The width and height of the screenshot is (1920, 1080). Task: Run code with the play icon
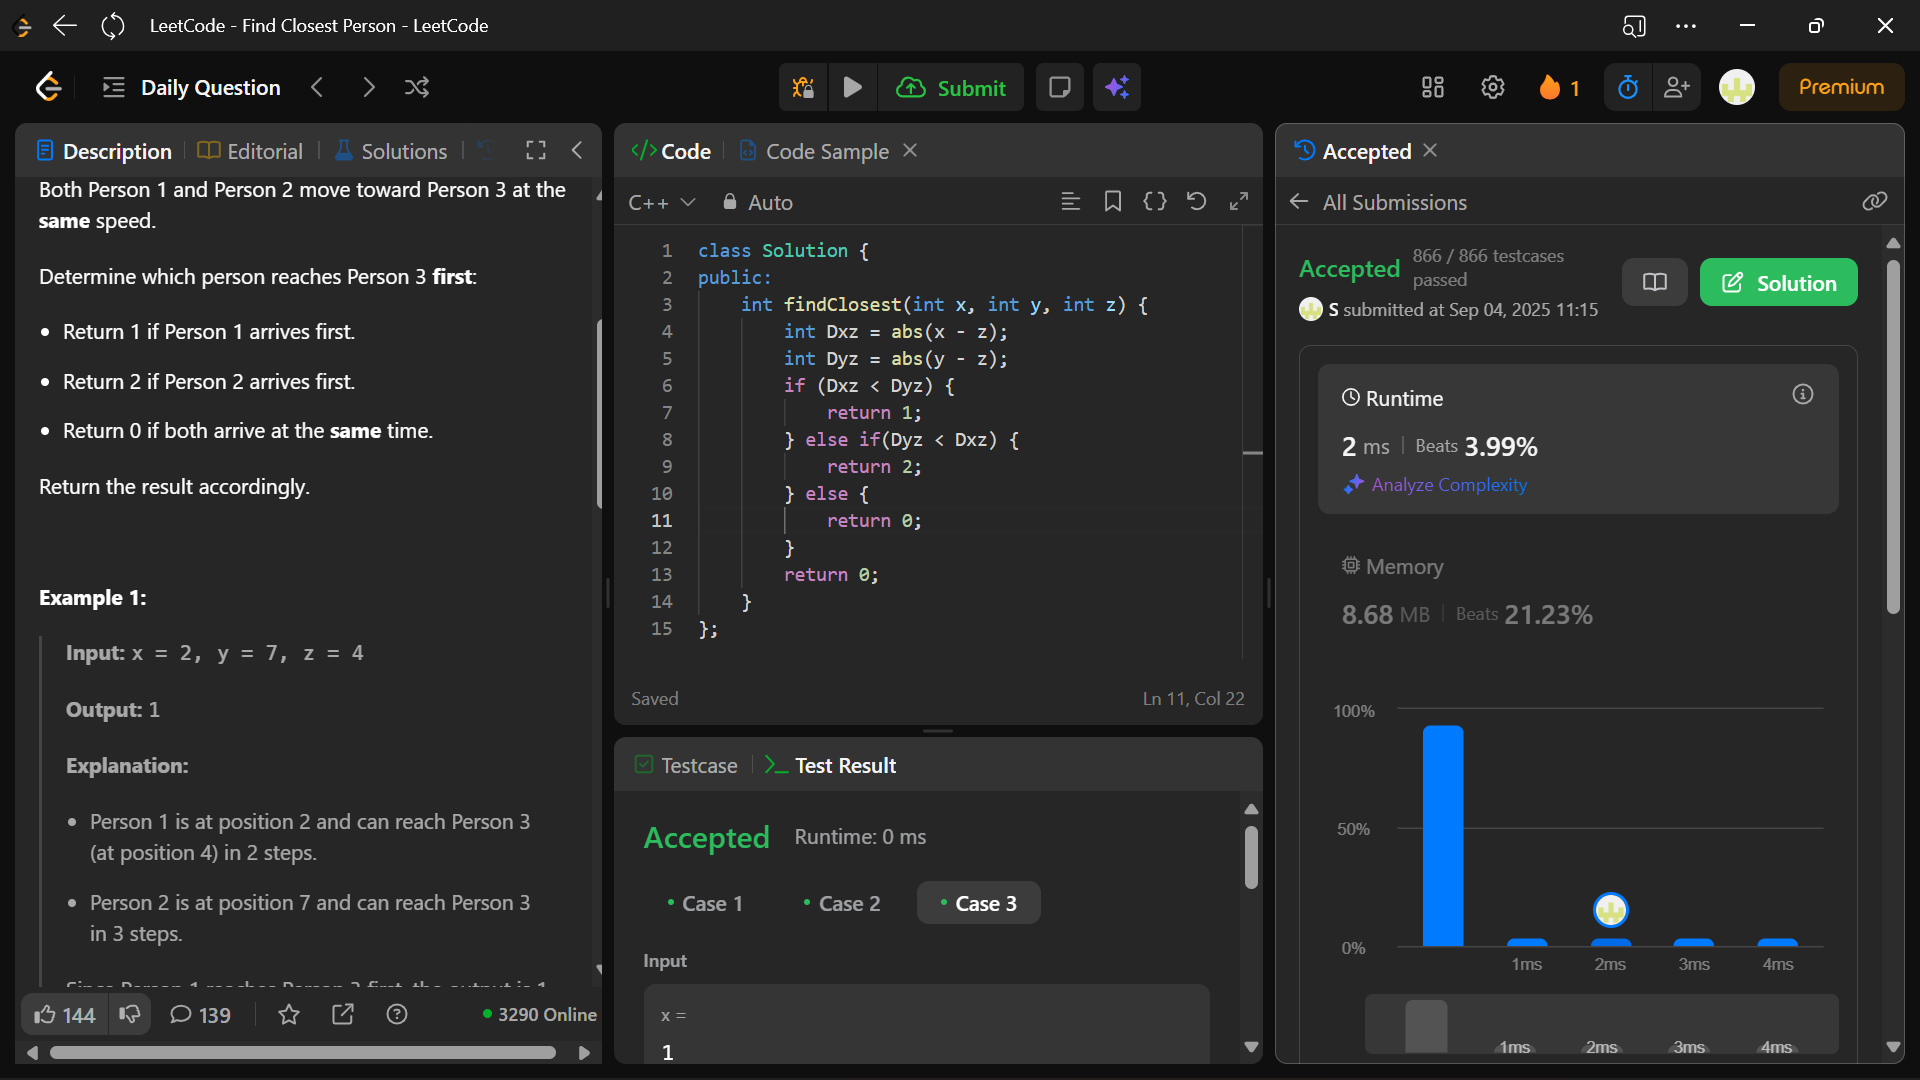coord(852,88)
